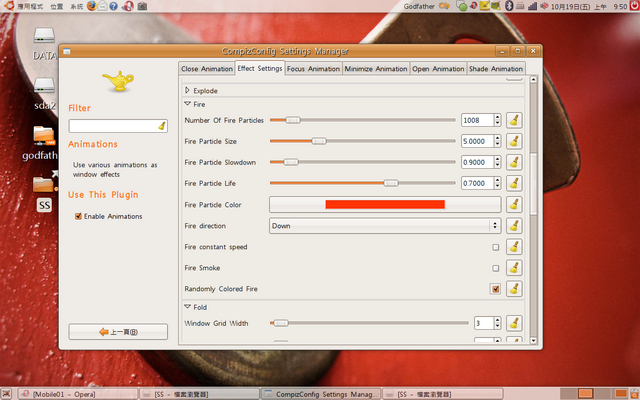Switch to the active orange workspace
Screen dimensions: 640x400
pos(585,394)
